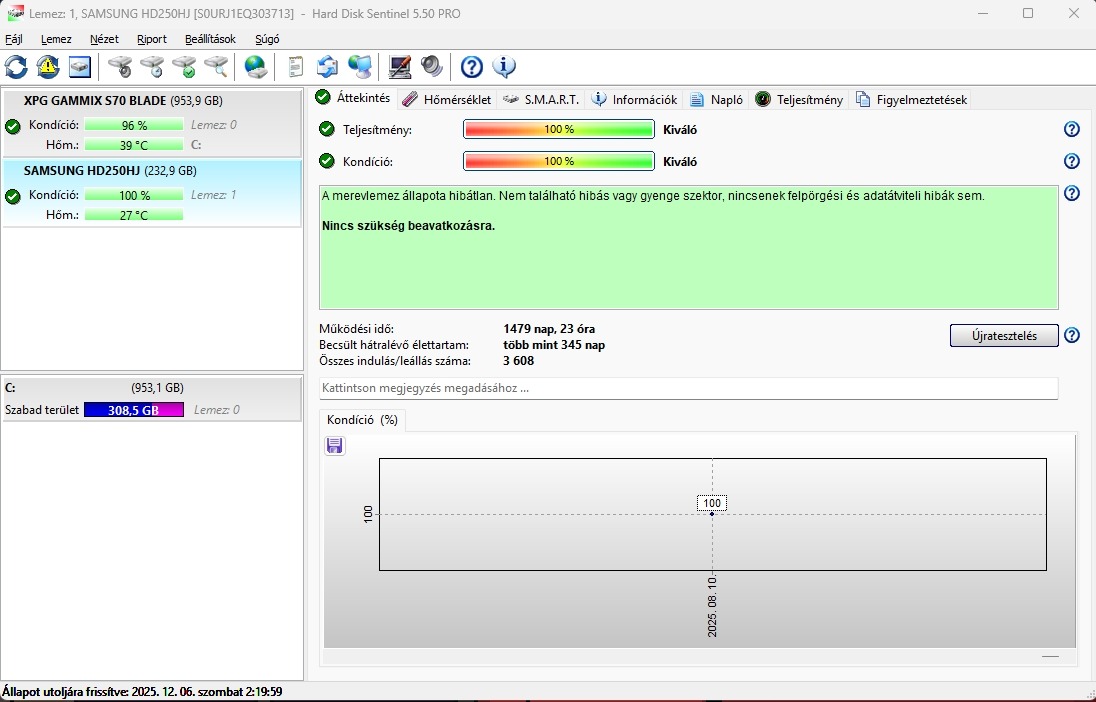The height and width of the screenshot is (702, 1096).
Task: Open the Beállítások menu
Action: point(210,39)
